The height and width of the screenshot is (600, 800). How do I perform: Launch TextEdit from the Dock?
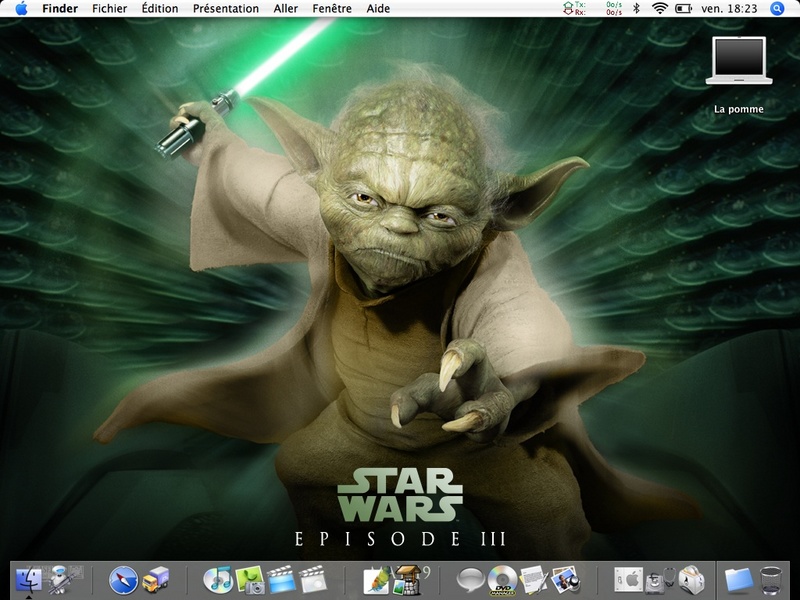tap(533, 580)
